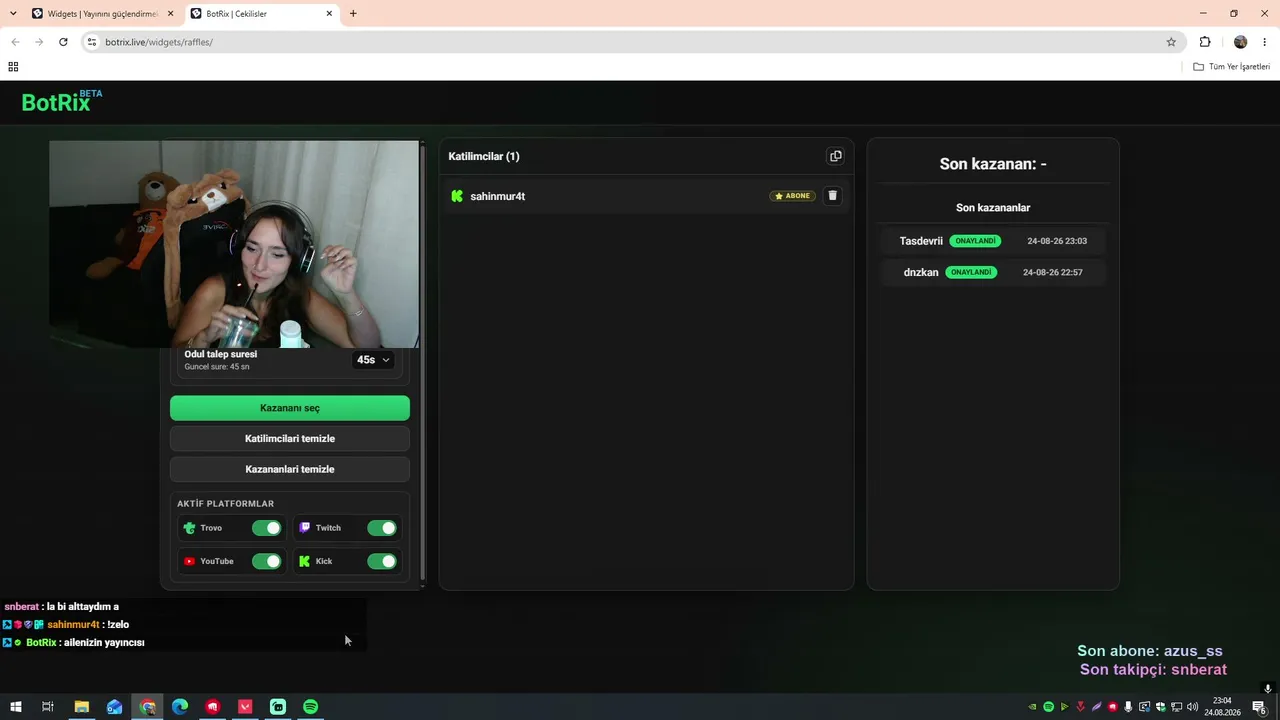
Task: Switch to the Widgets browser tab
Action: pos(102,14)
